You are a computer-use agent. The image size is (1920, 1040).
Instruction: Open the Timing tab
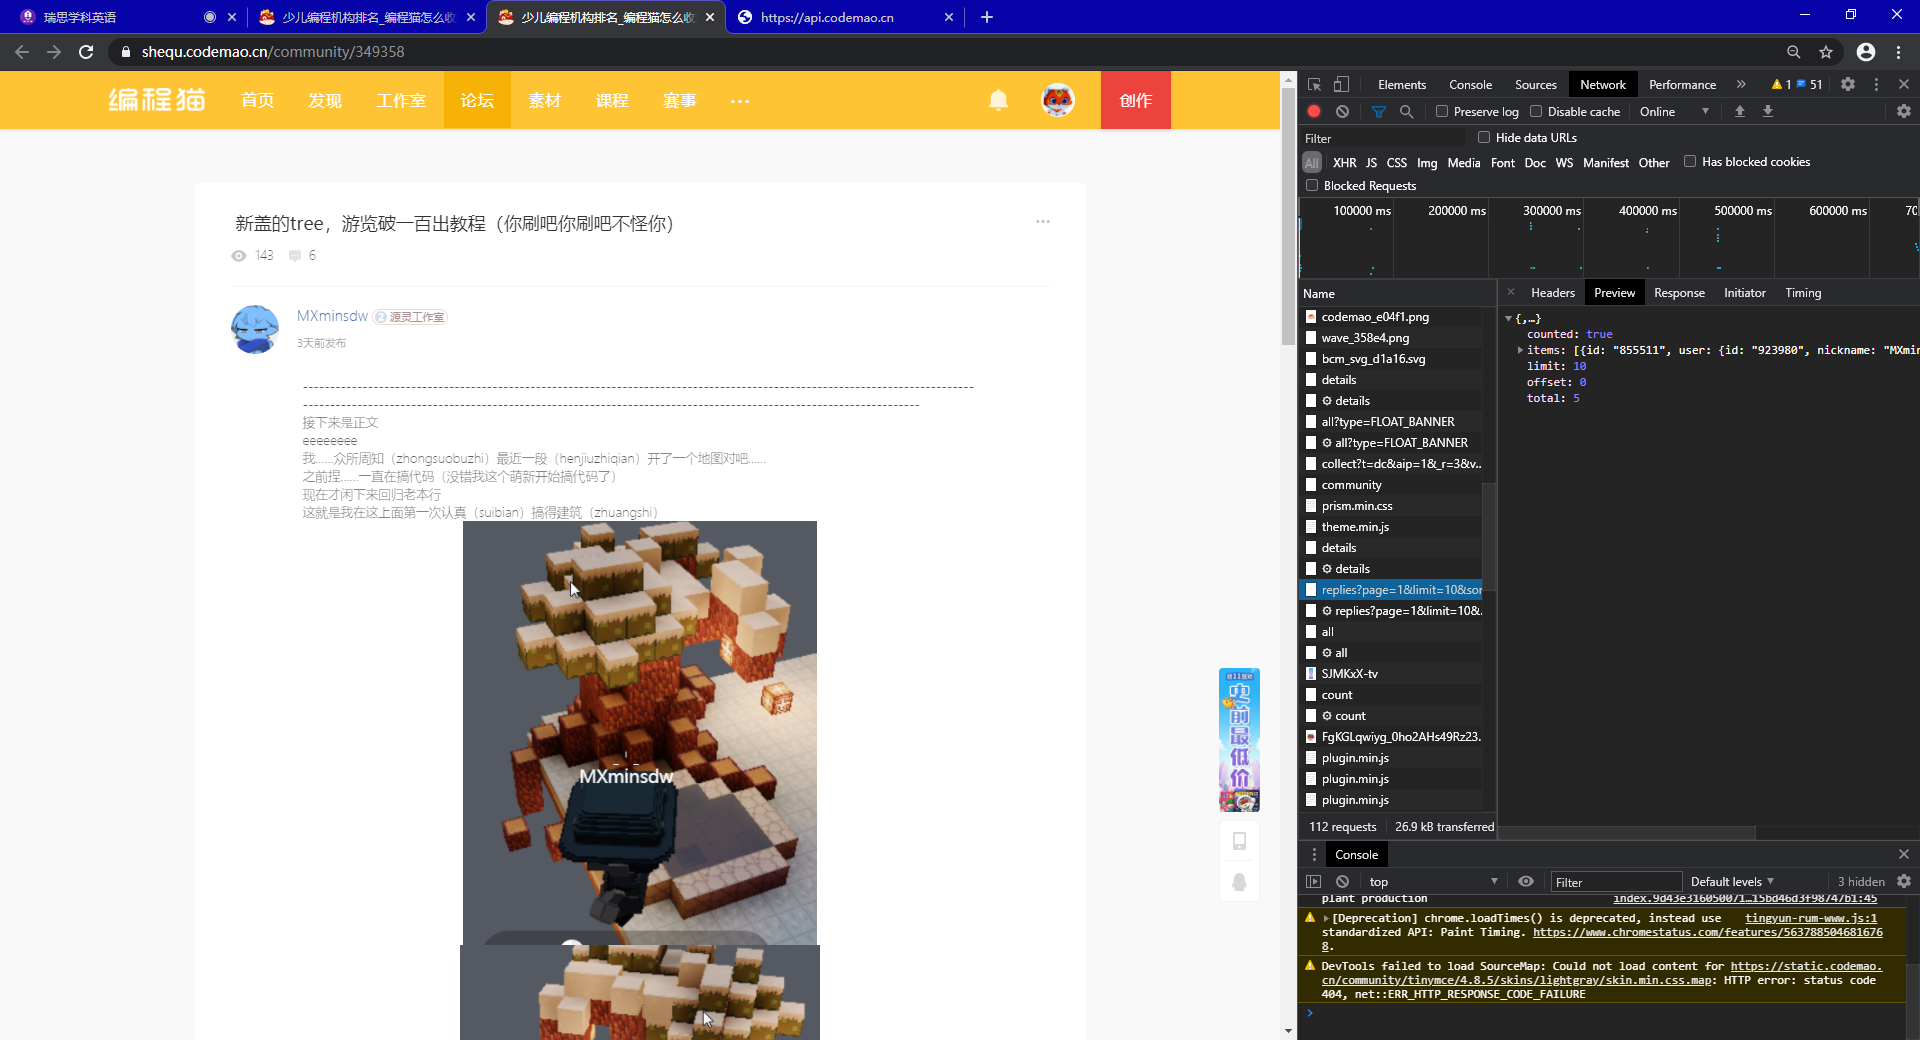pyautogui.click(x=1803, y=293)
